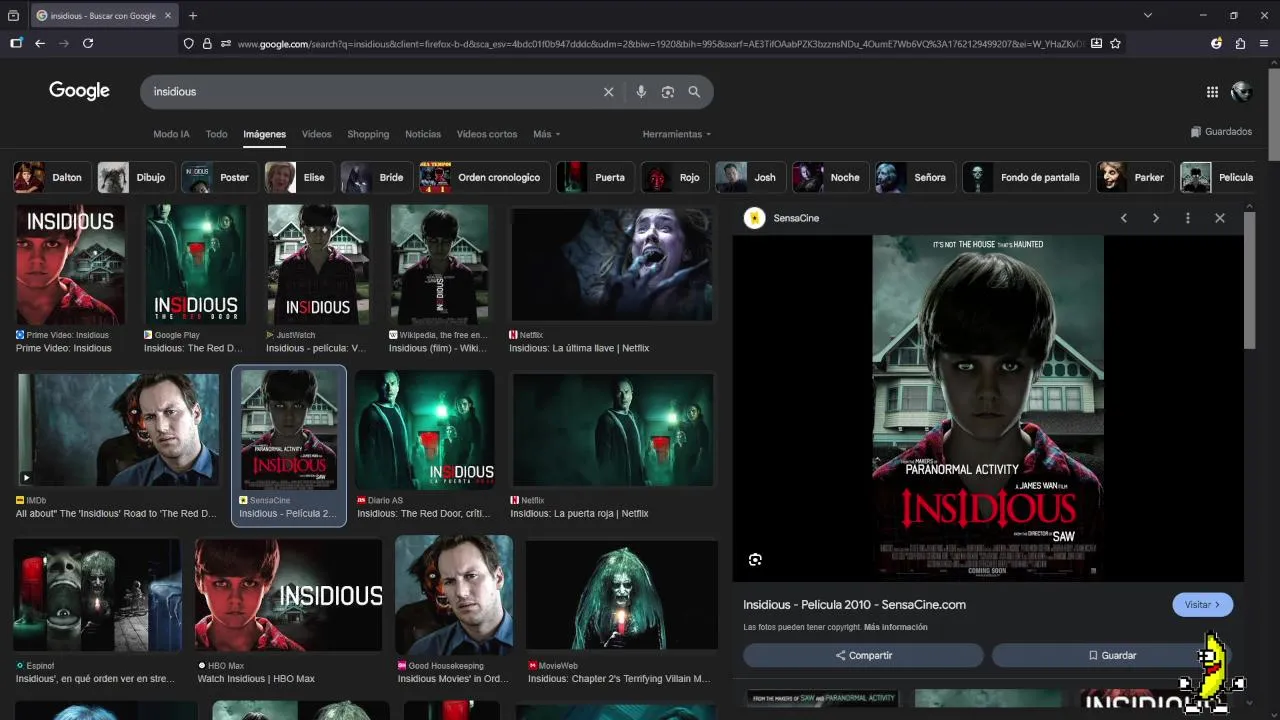This screenshot has width=1280, height=720.
Task: Expand the Más search categories dropdown
Action: click(546, 134)
